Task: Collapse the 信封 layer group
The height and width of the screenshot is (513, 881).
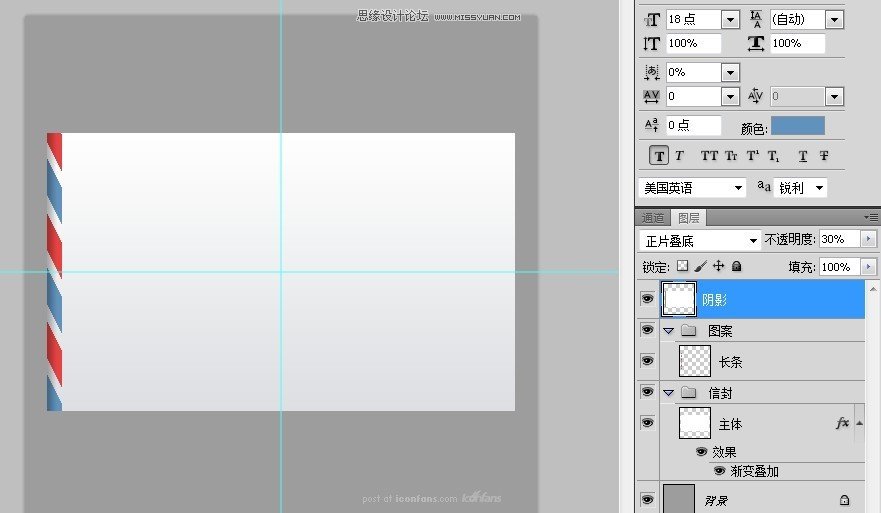Action: (x=669, y=393)
